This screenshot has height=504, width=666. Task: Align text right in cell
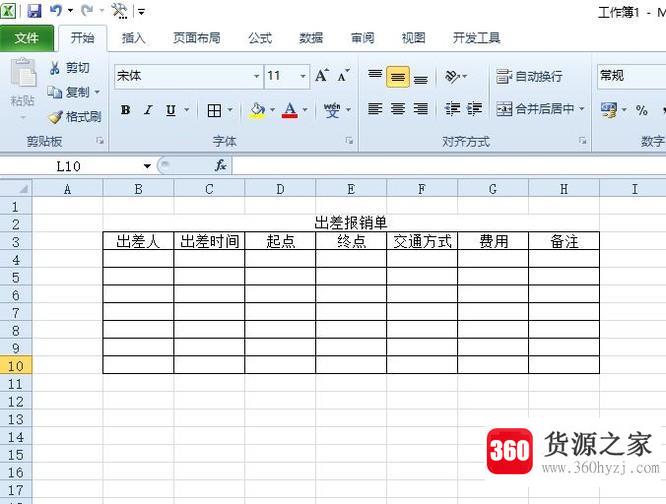tap(420, 109)
